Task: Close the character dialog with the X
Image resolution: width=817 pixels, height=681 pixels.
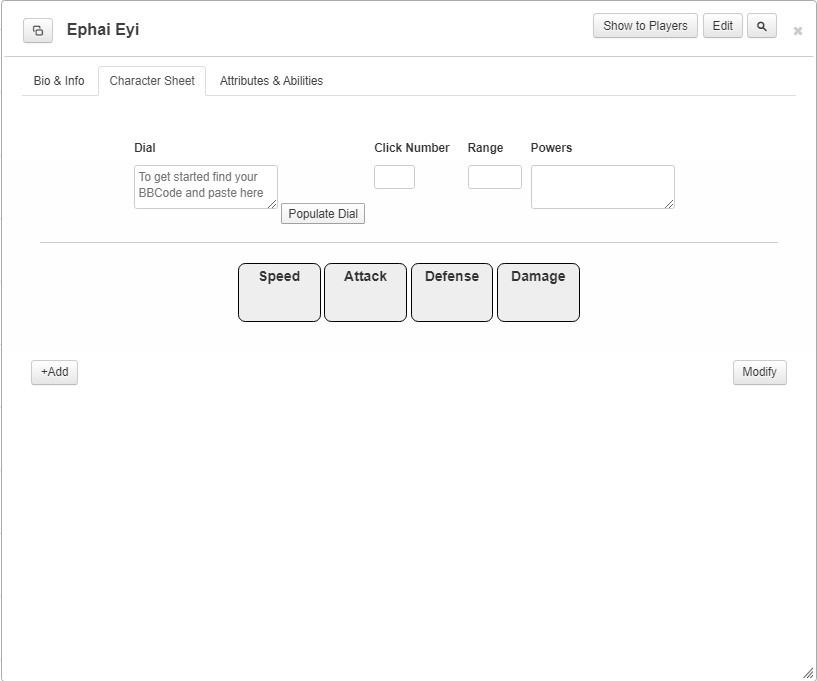Action: pyautogui.click(x=798, y=31)
